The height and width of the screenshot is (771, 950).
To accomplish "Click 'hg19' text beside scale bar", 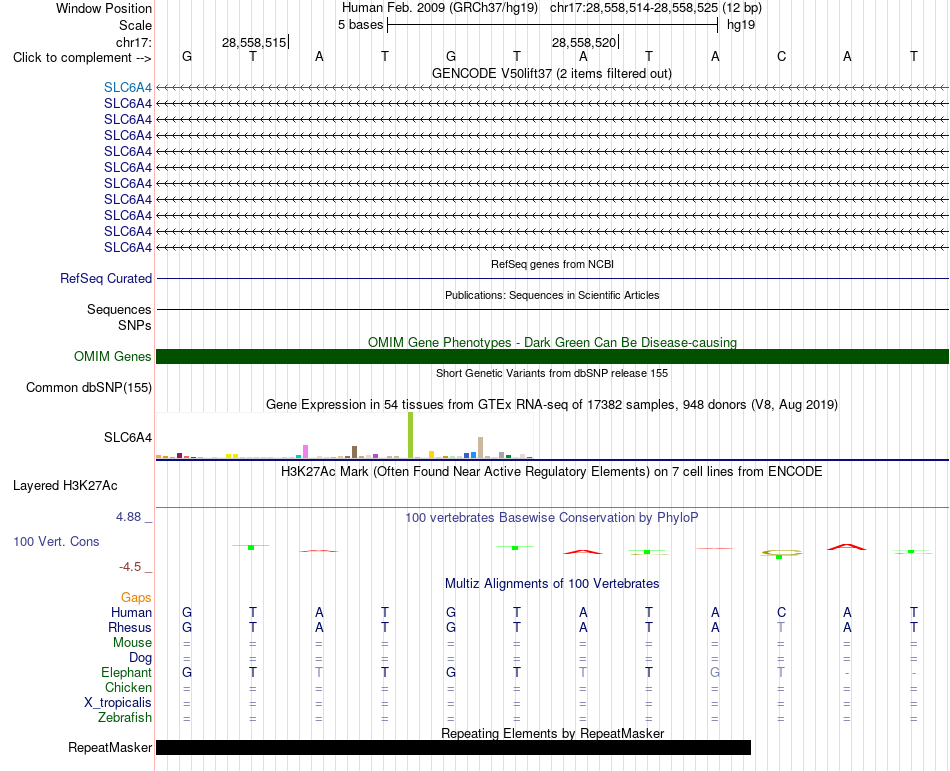I will click(x=741, y=25).
